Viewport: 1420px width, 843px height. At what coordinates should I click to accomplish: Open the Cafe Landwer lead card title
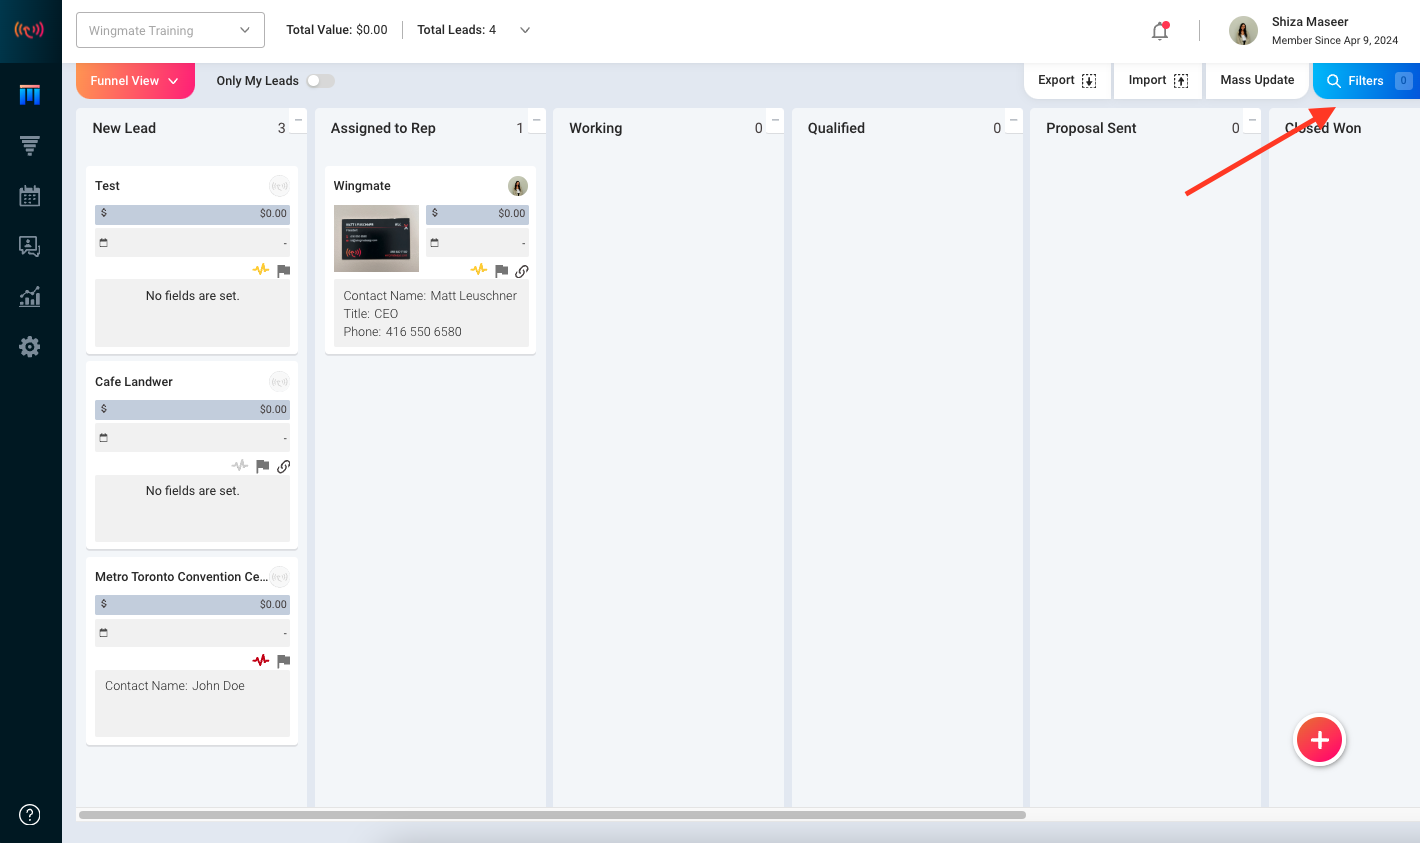click(134, 382)
